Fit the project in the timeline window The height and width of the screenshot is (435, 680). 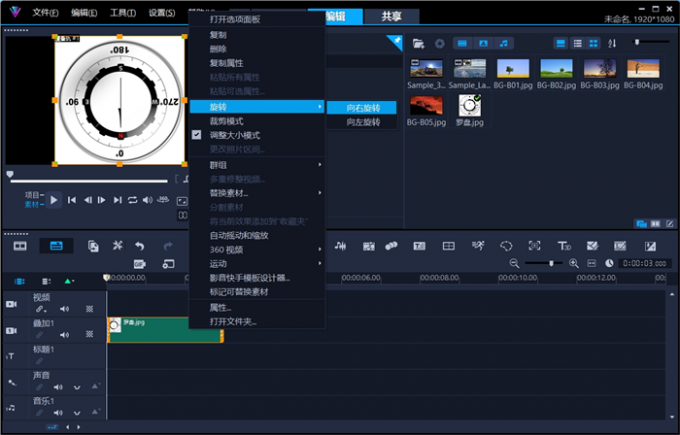[592, 263]
